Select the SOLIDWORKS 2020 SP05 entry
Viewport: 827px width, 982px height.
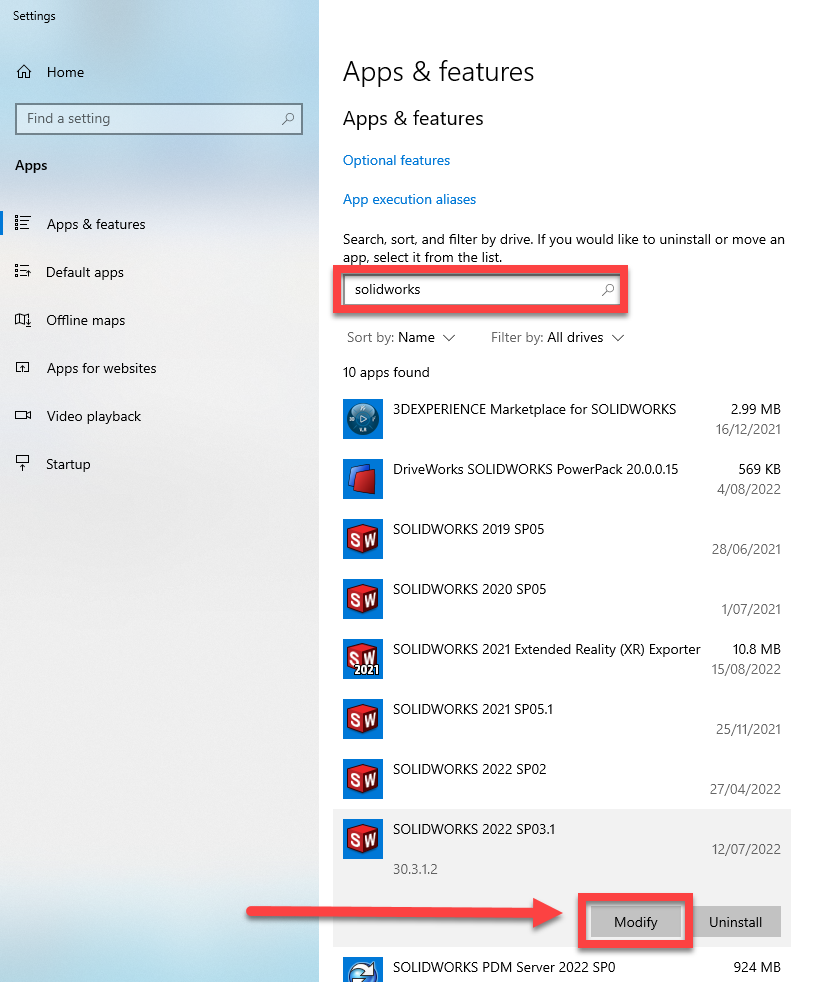[x=562, y=599]
